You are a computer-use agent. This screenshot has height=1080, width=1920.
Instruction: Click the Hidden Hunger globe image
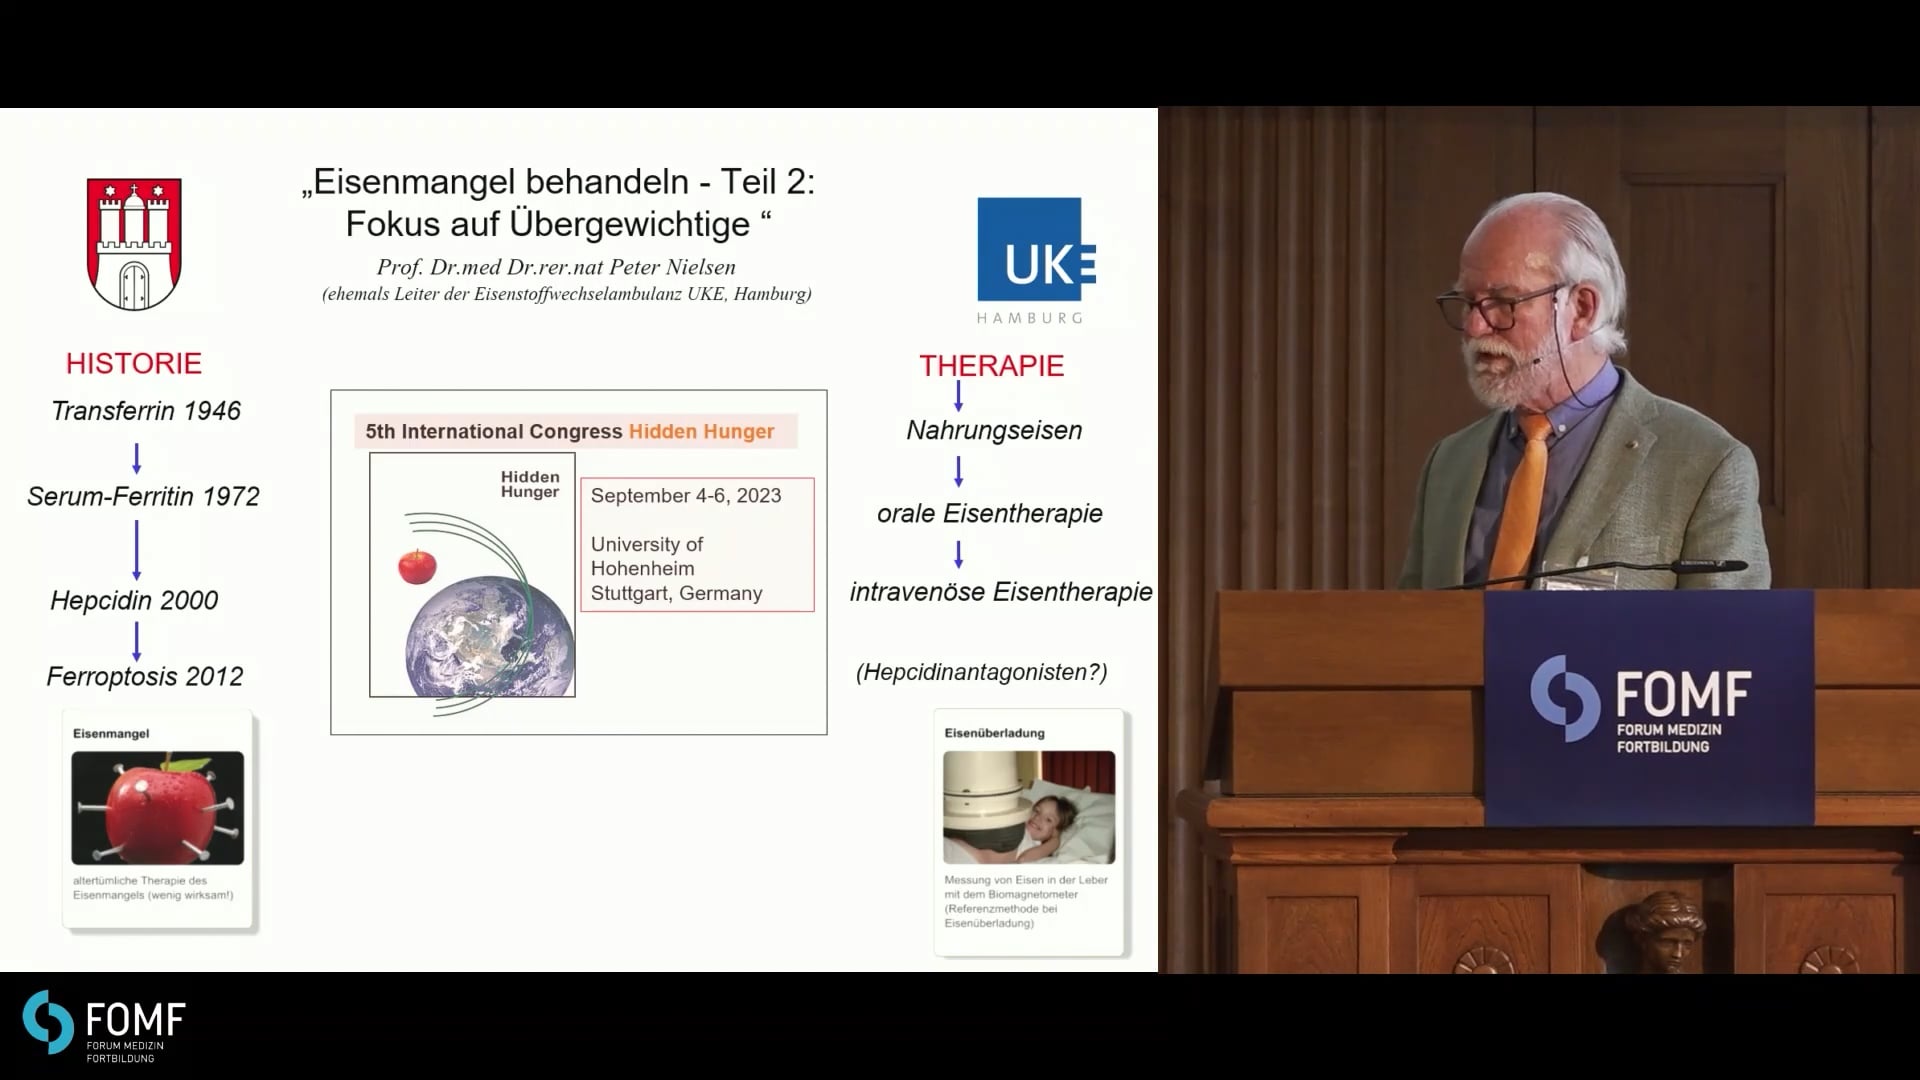point(490,635)
